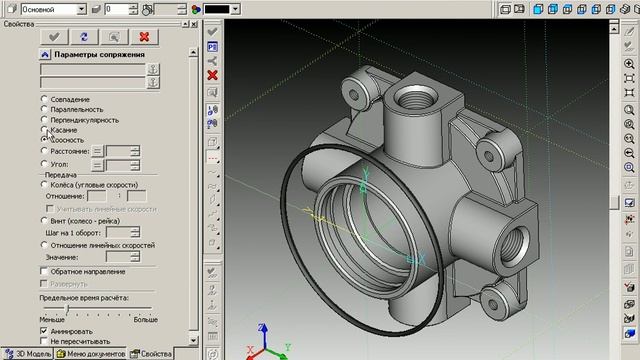The height and width of the screenshot is (360, 640).
Task: Click the second blue cube display icon
Action: coord(553,9)
